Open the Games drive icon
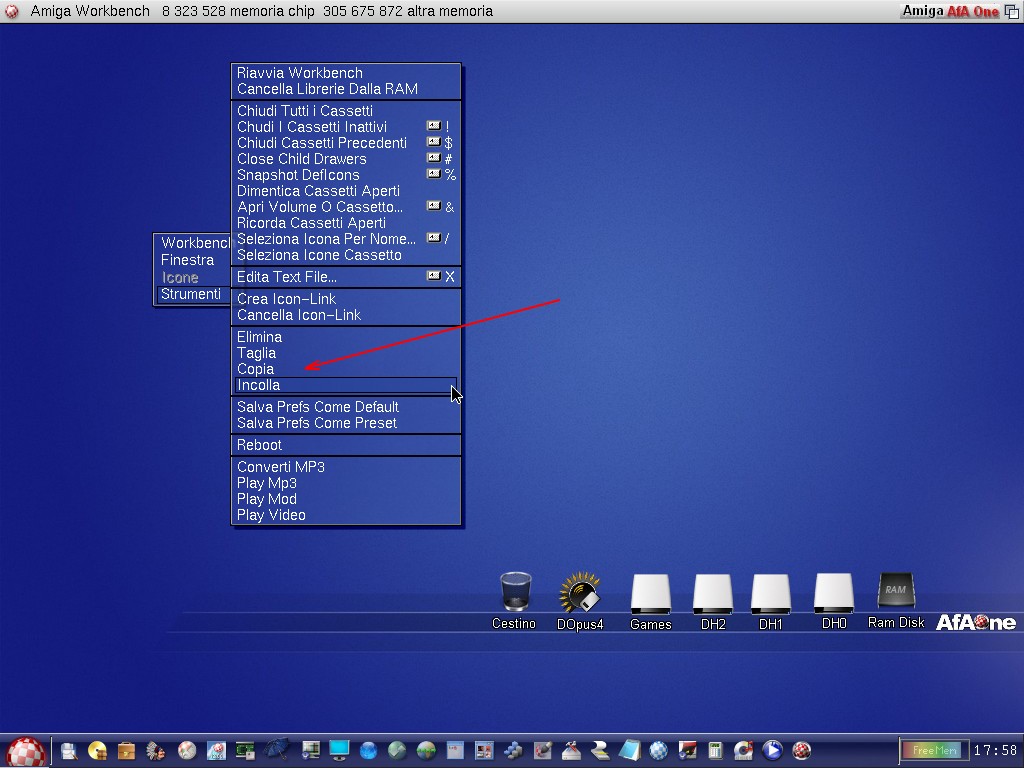 650,594
